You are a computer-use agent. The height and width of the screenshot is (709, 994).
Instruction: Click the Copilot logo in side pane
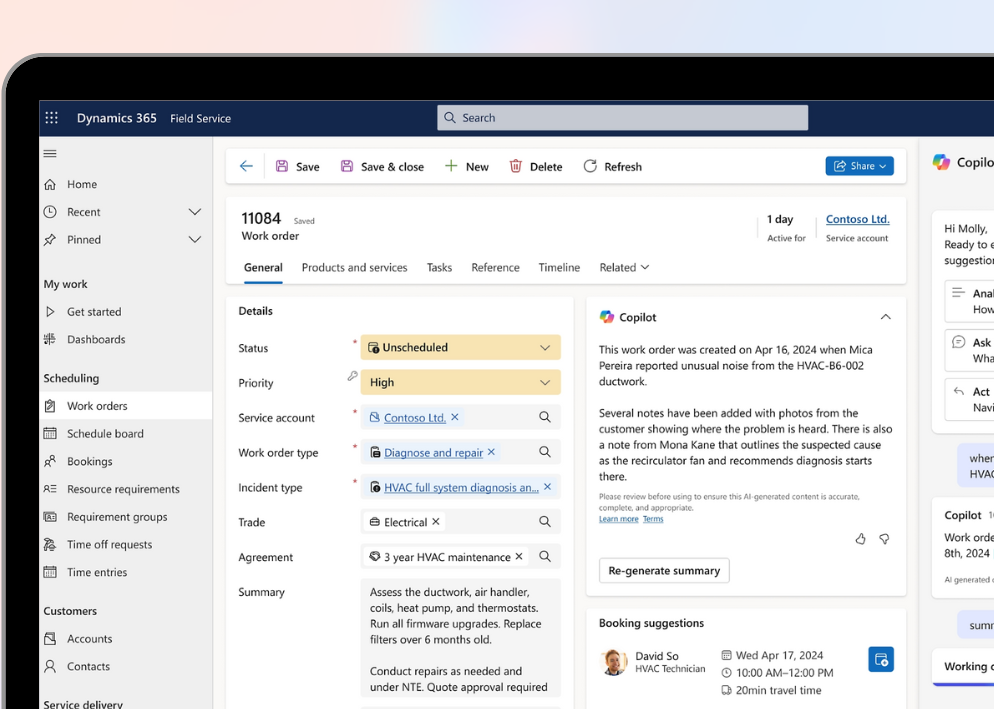coord(941,162)
